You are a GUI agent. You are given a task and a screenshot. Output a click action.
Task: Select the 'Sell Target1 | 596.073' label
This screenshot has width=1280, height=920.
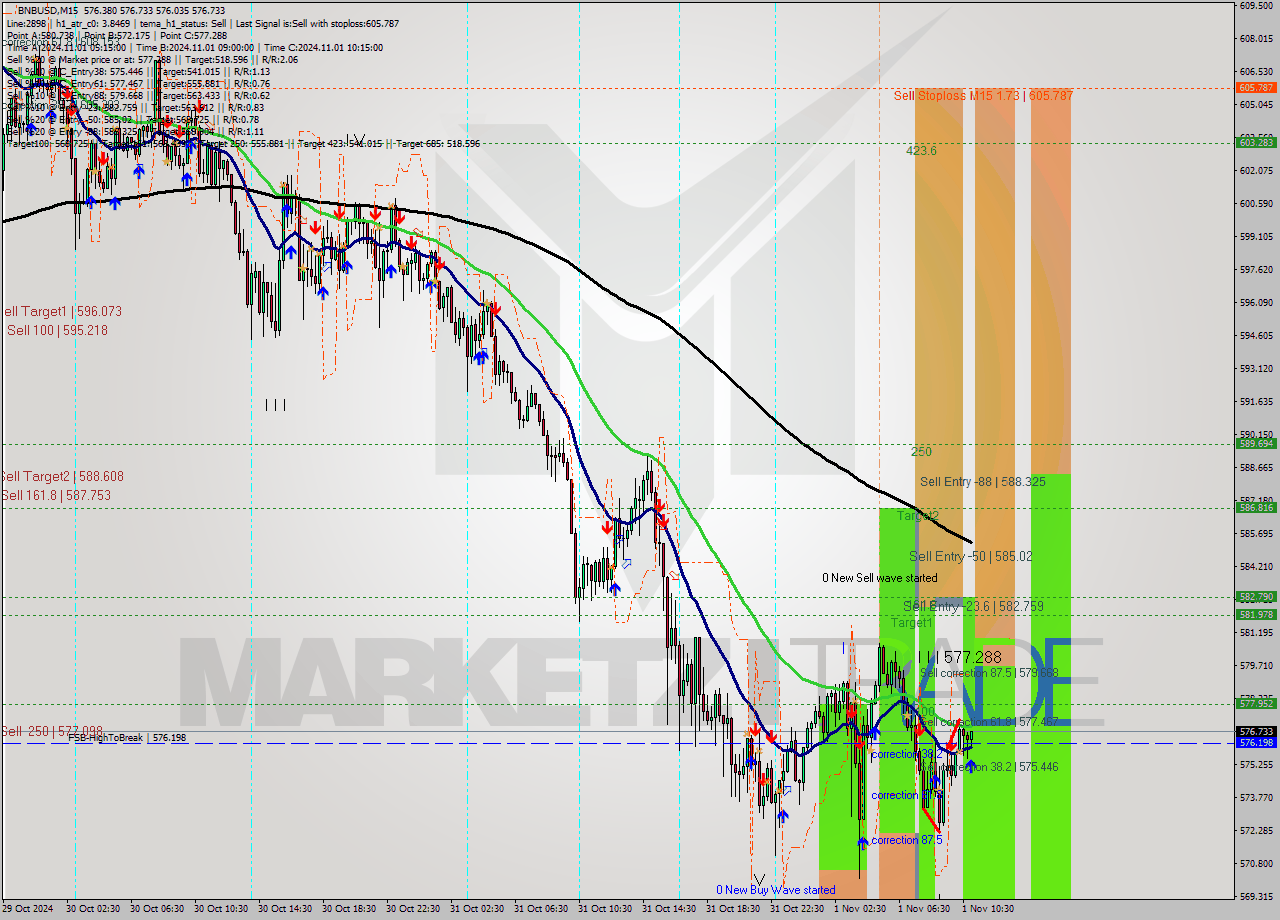point(61,311)
